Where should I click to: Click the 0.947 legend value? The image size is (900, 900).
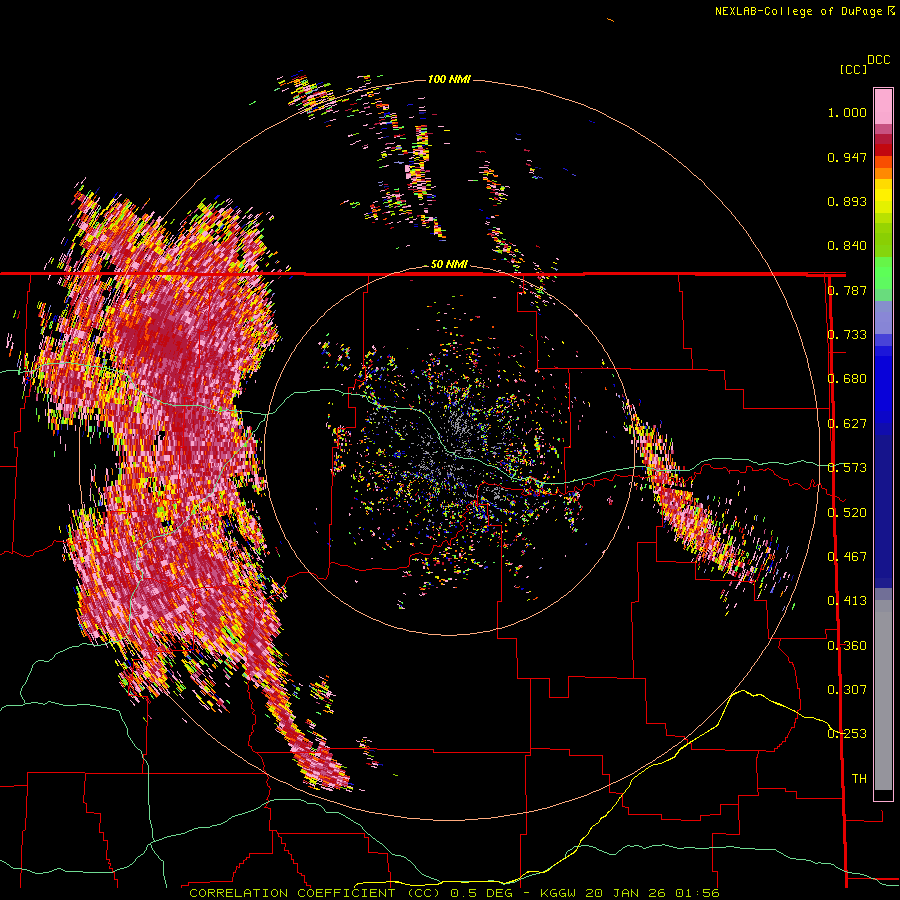pyautogui.click(x=847, y=157)
